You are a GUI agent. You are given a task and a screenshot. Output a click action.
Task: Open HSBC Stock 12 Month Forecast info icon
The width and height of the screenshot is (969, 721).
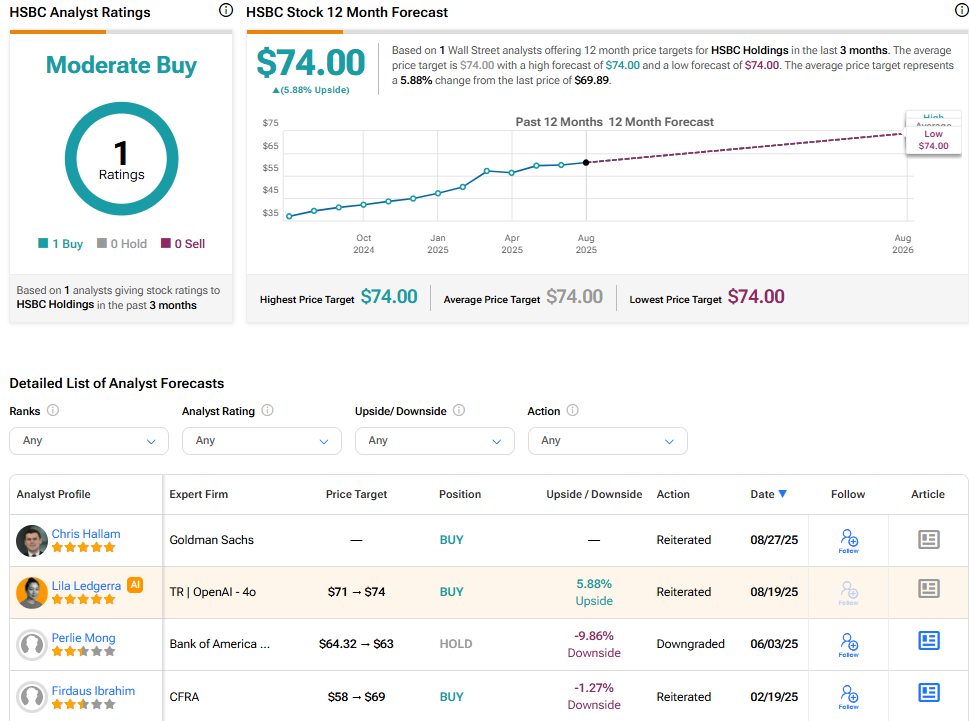[962, 11]
